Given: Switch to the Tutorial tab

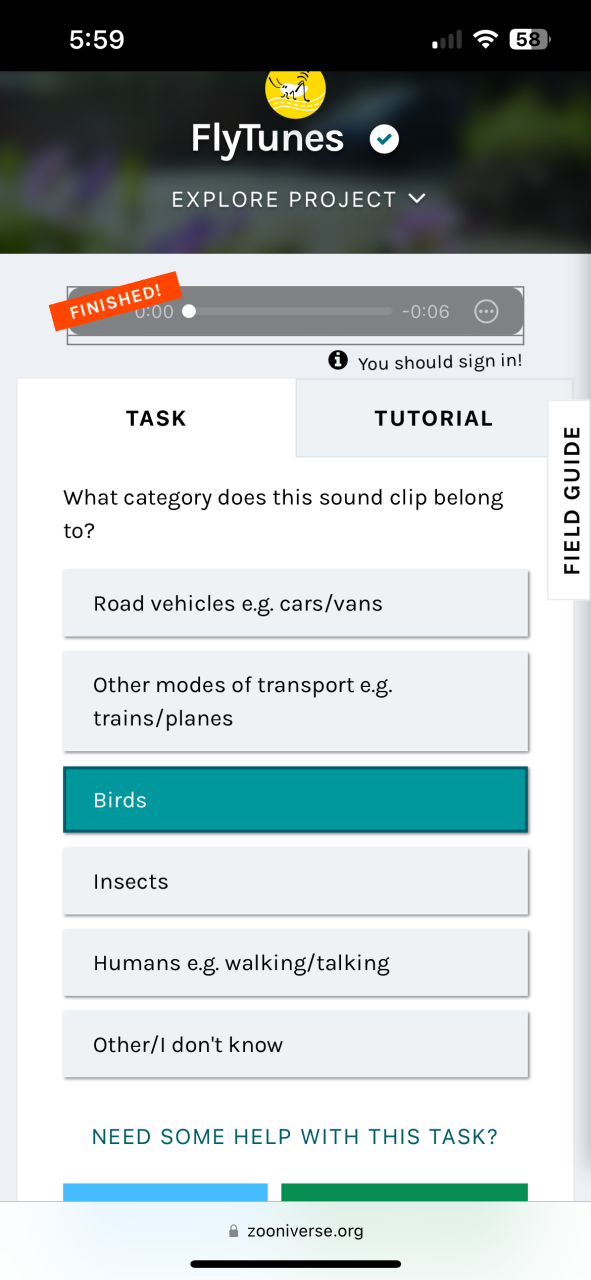Looking at the screenshot, I should pos(434,418).
